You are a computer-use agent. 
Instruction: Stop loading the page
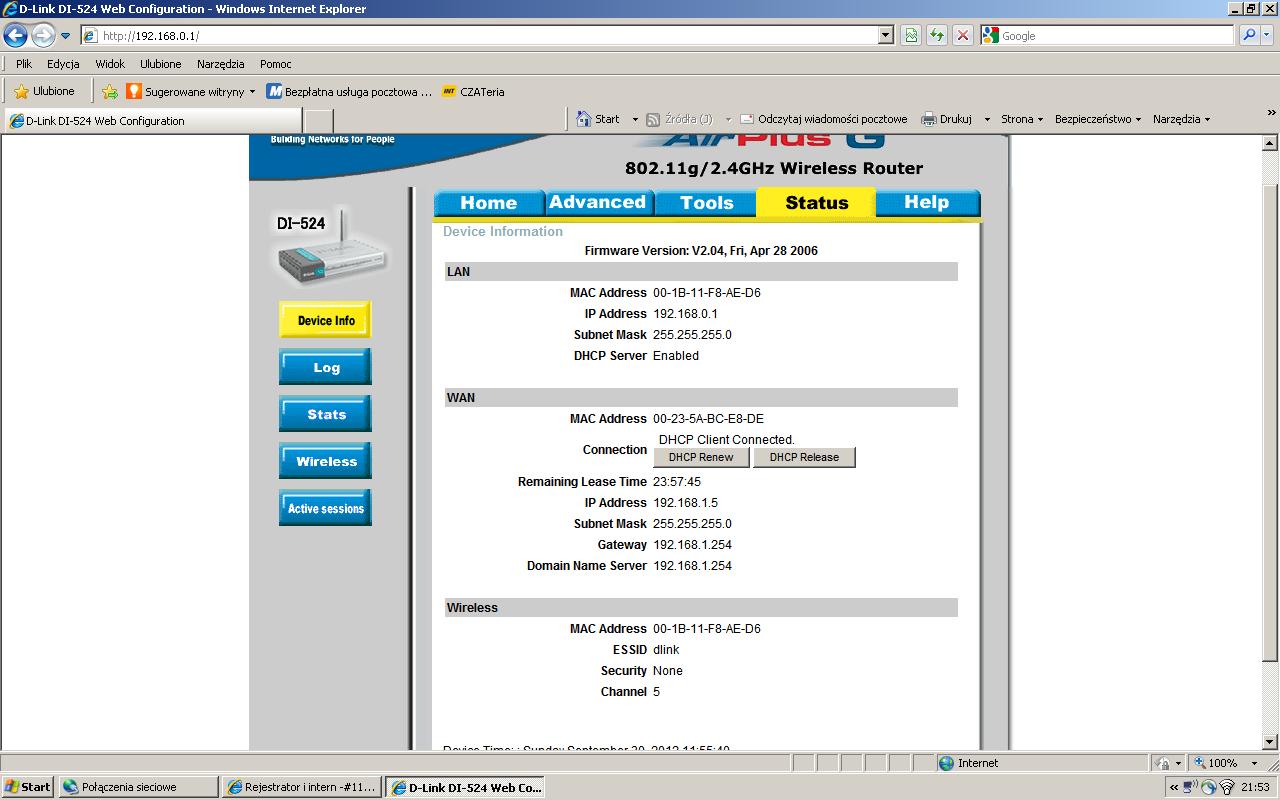coord(963,35)
